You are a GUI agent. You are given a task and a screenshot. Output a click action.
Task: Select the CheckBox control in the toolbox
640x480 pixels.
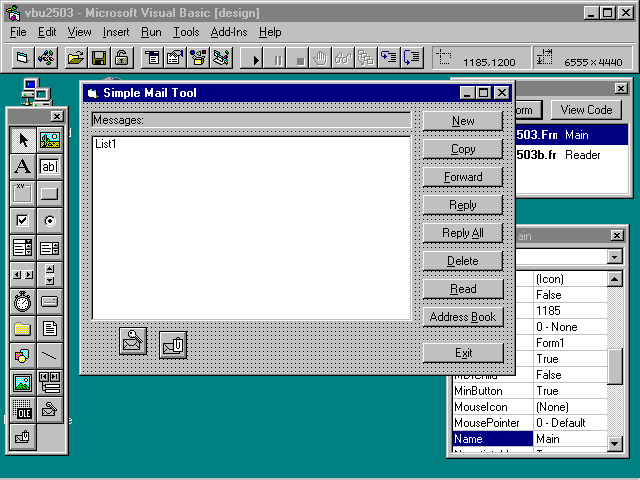click(22, 220)
